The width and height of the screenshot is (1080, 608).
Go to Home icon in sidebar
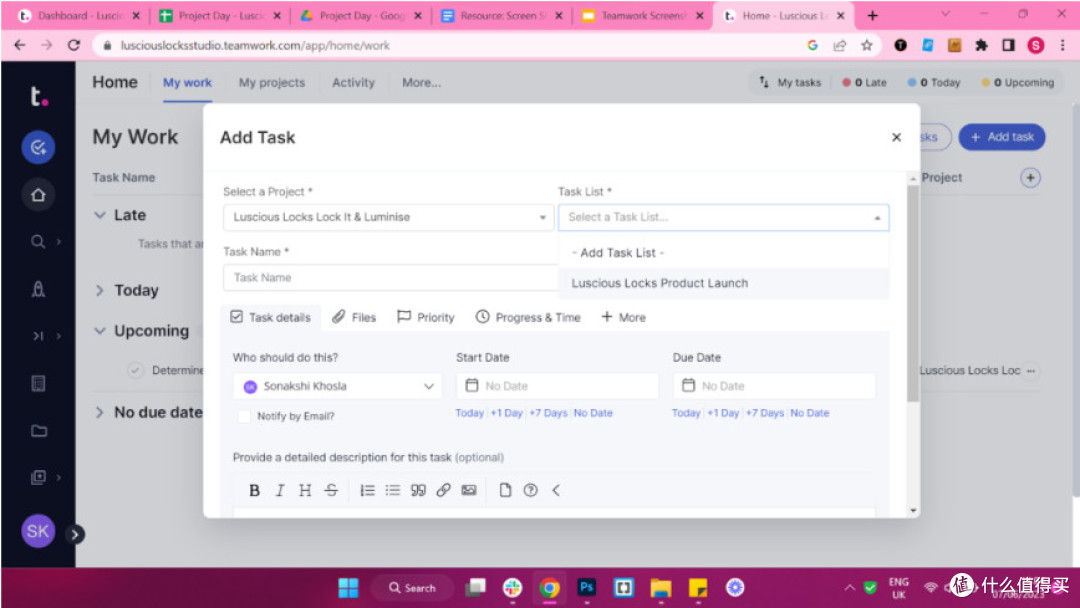[39, 195]
